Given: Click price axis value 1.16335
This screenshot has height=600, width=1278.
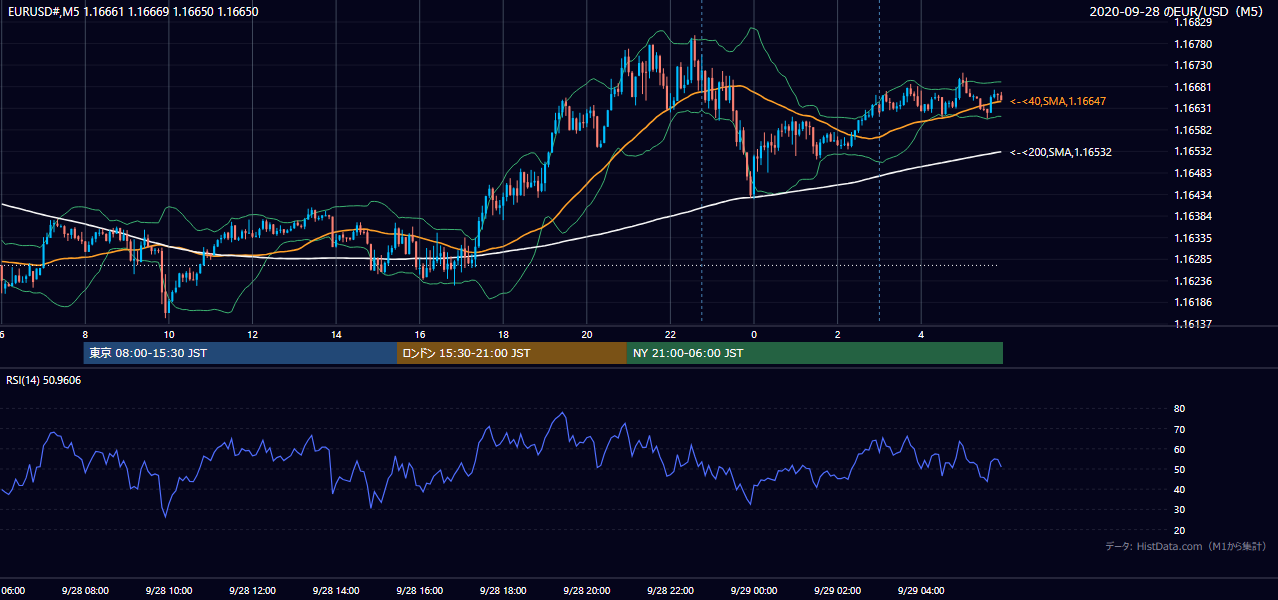Looking at the screenshot, I should [x=1193, y=238].
